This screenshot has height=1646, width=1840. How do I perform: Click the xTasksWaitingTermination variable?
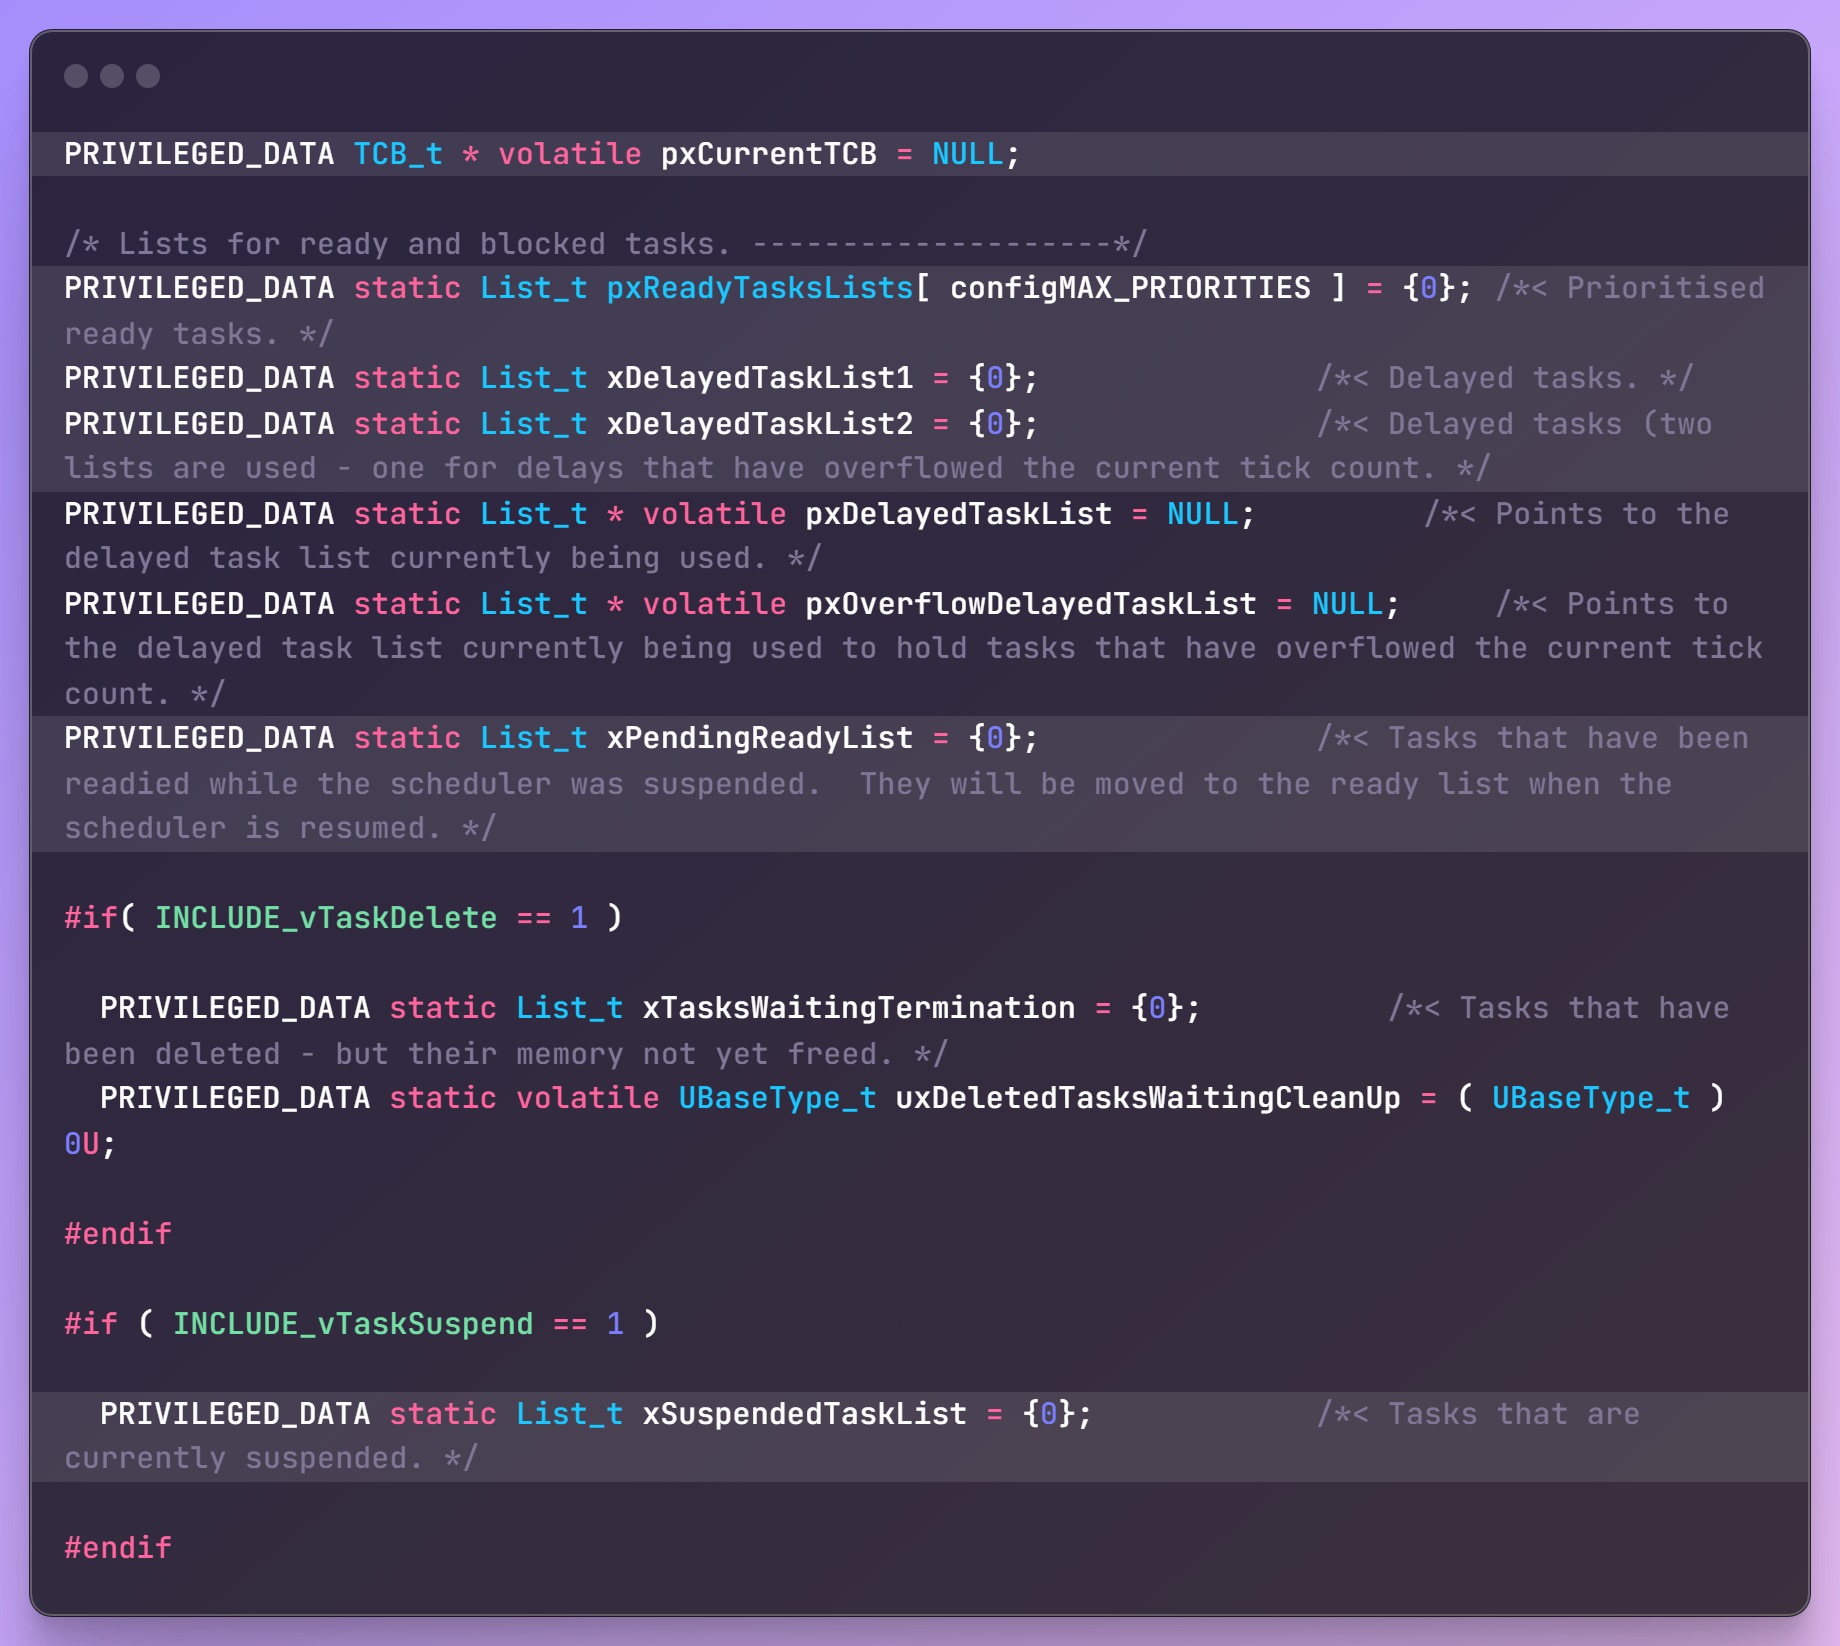point(859,1008)
